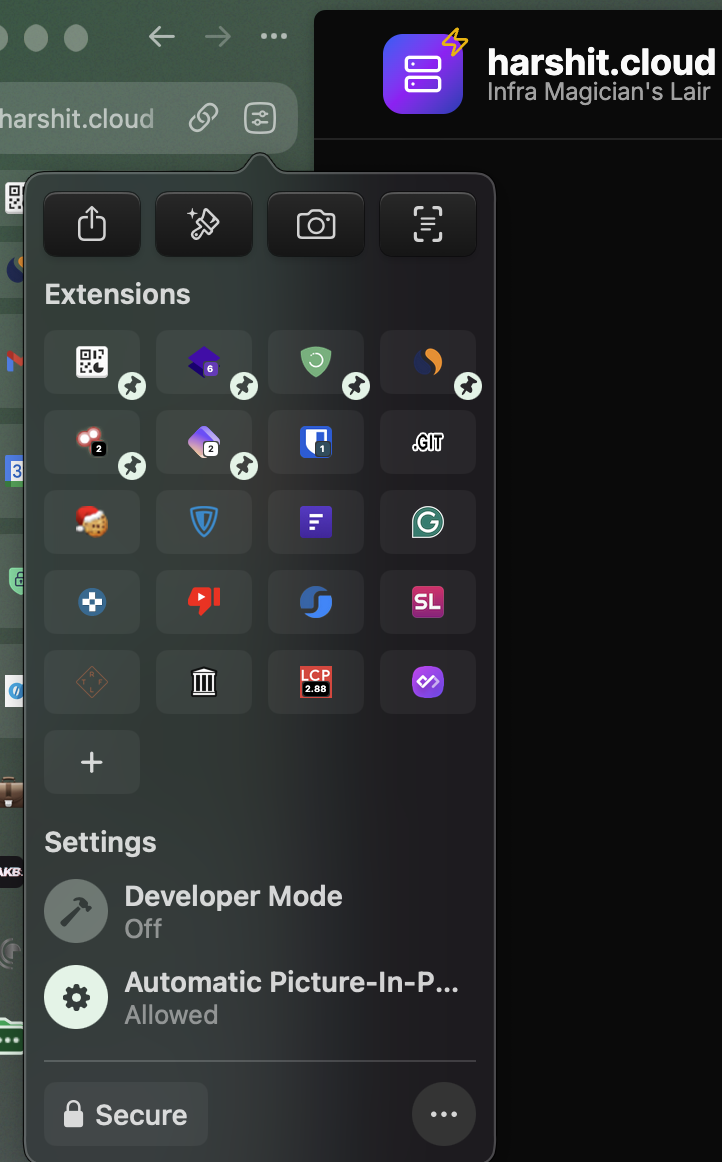Click the Secure lock button
The width and height of the screenshot is (722, 1162).
pos(126,1114)
